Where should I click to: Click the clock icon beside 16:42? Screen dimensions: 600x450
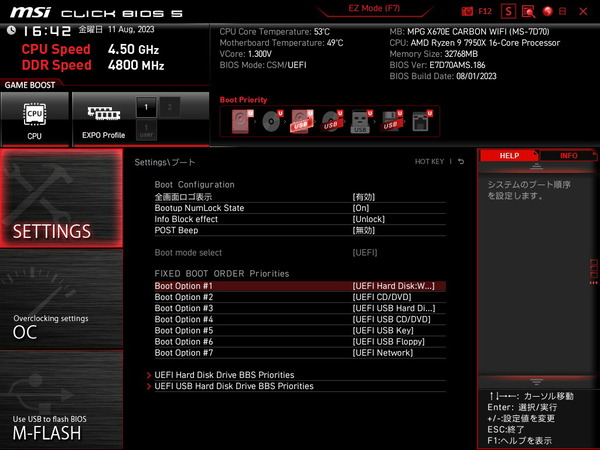[x=11, y=30]
